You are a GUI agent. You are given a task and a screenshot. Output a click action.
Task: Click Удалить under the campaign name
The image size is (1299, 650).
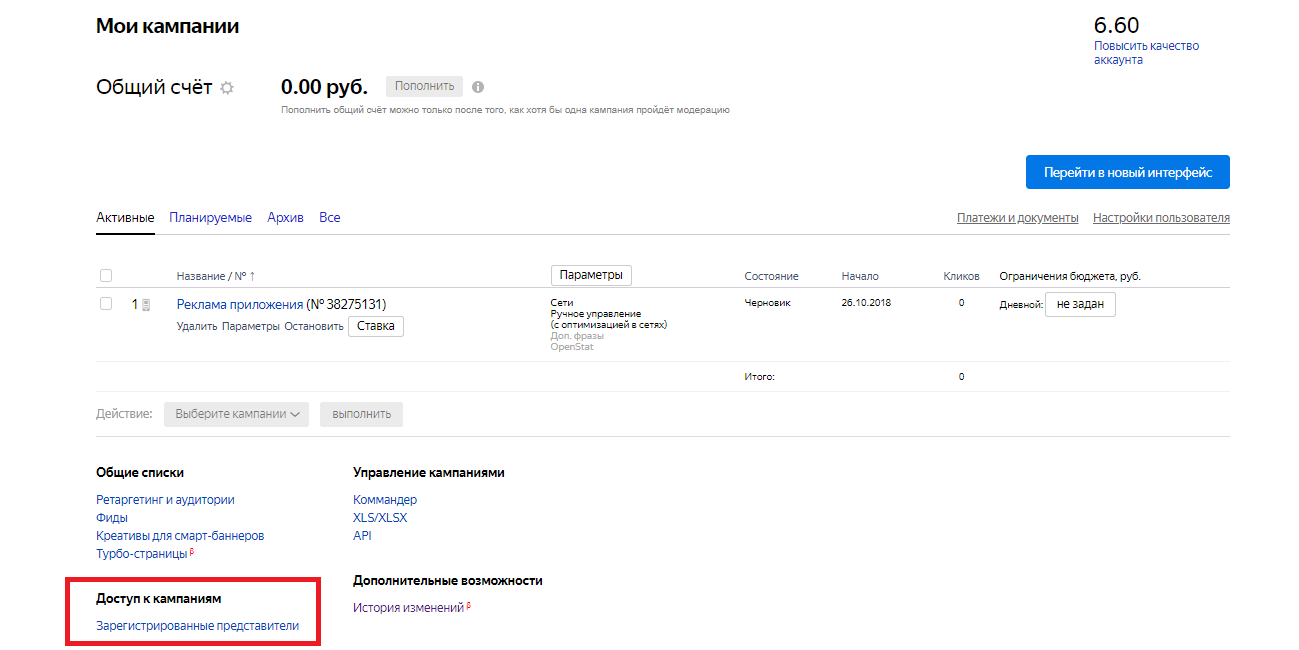197,326
